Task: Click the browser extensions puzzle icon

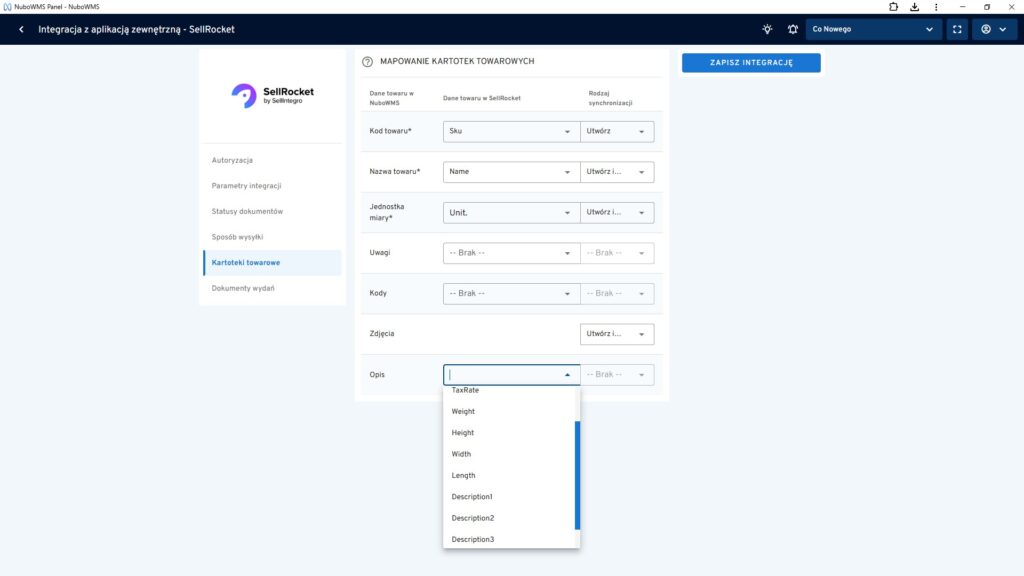Action: (x=893, y=7)
